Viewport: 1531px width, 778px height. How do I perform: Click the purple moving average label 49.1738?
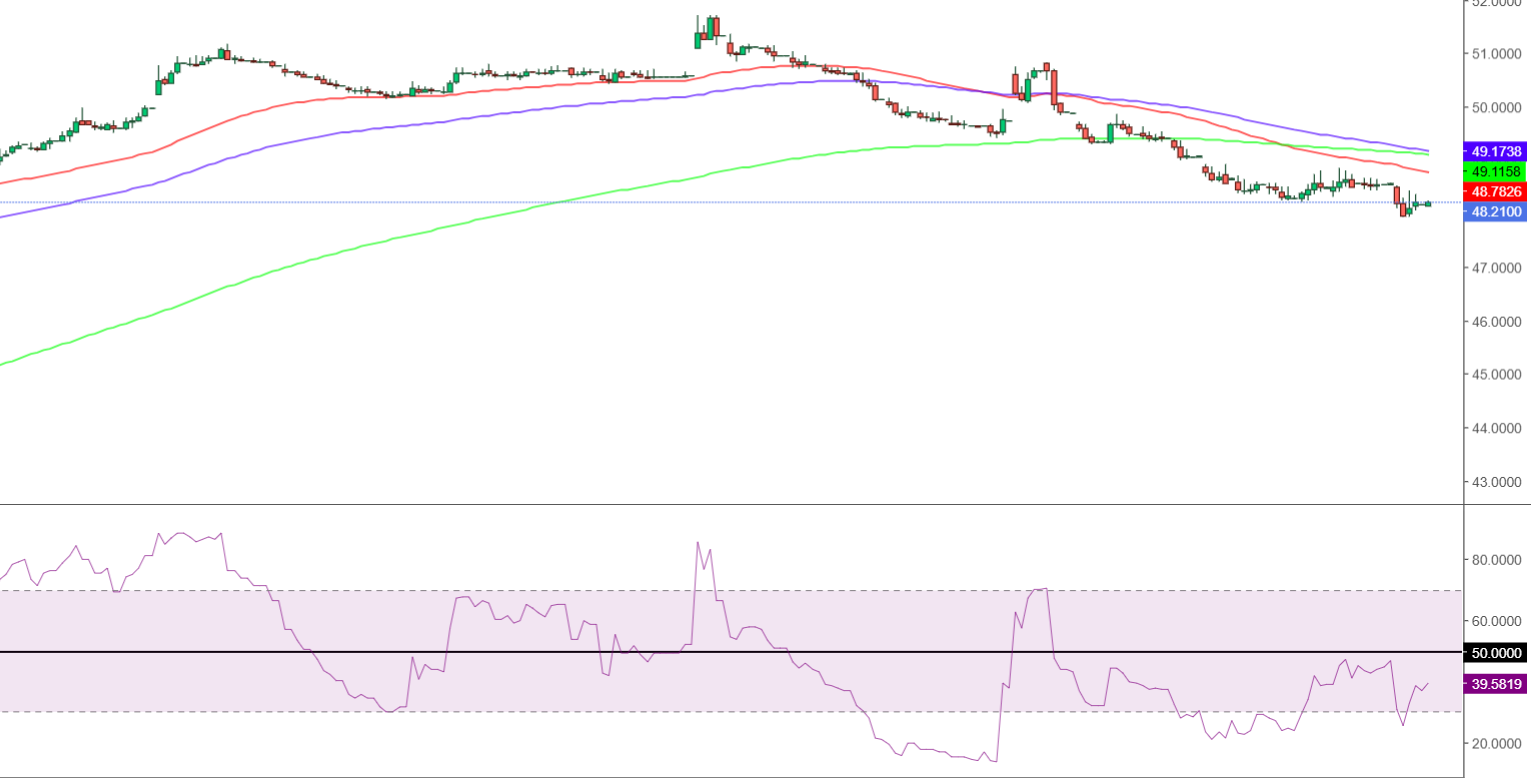[x=1494, y=152]
